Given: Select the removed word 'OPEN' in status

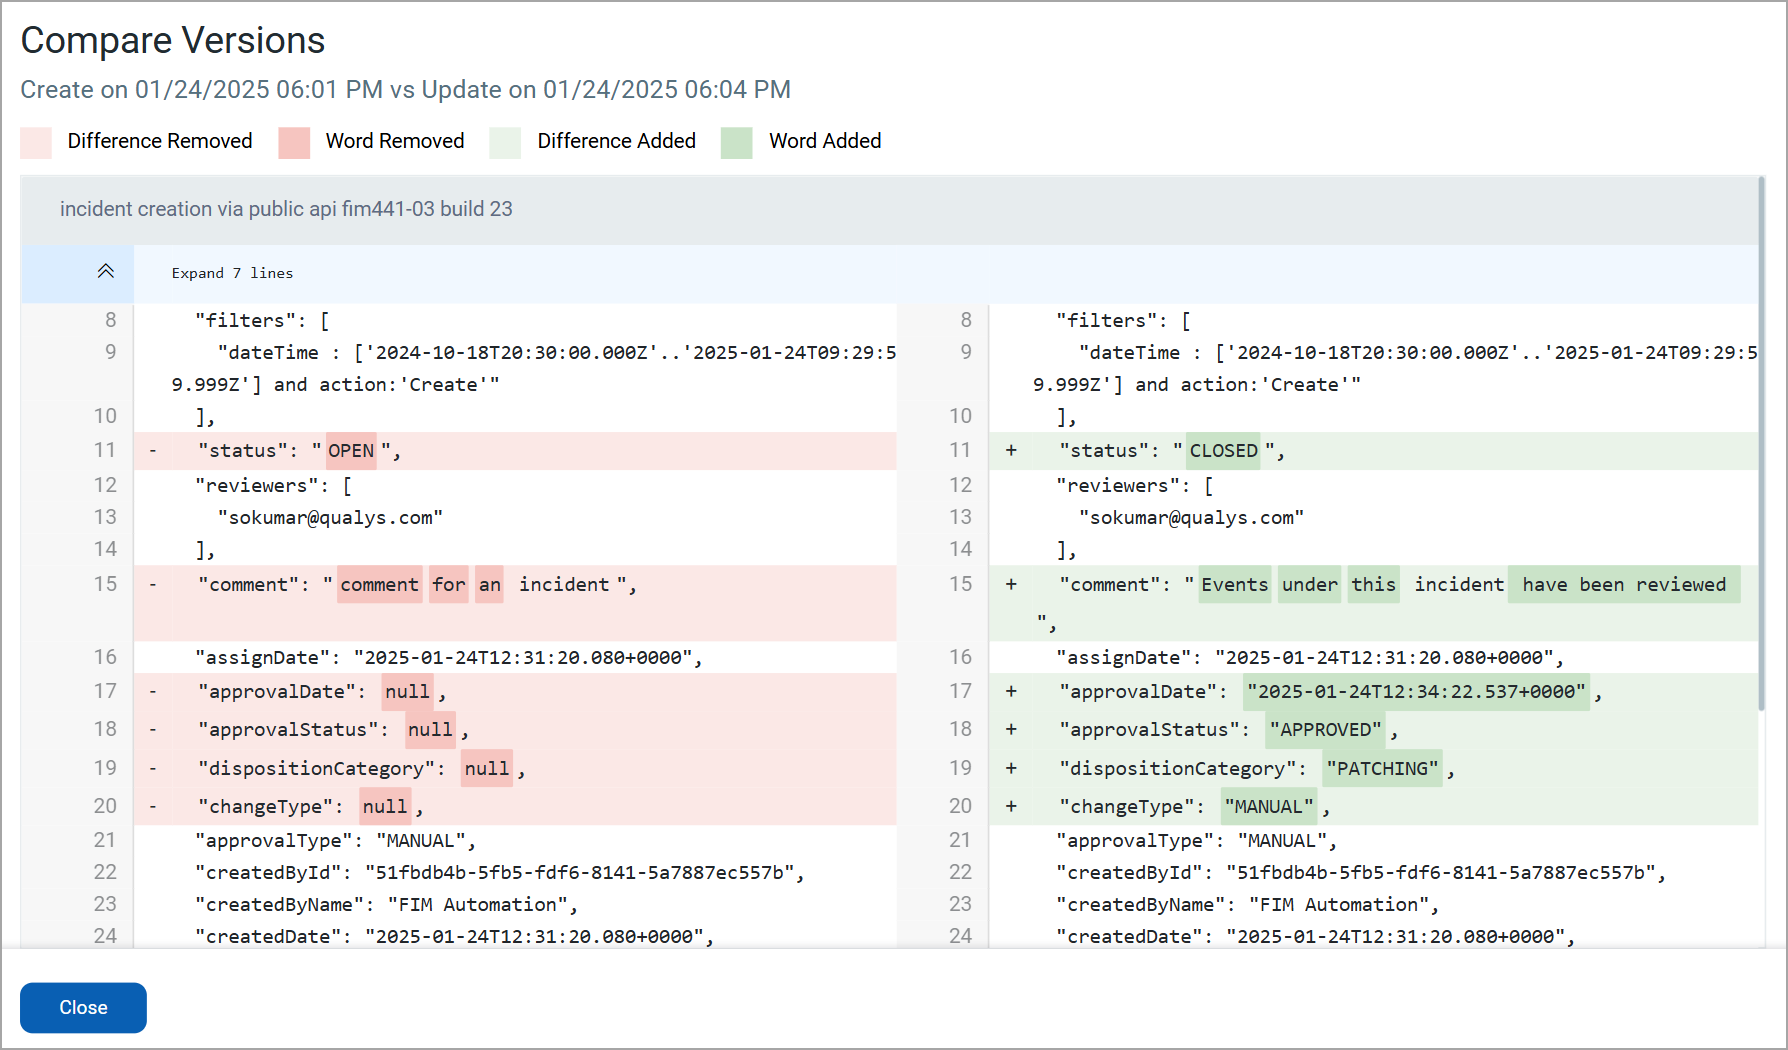Looking at the screenshot, I should 351,451.
